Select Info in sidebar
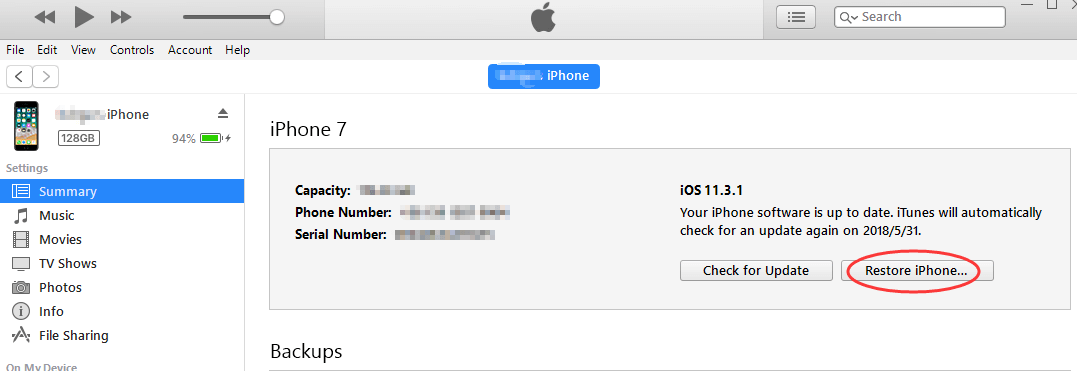The width and height of the screenshot is (1077, 371). (52, 312)
